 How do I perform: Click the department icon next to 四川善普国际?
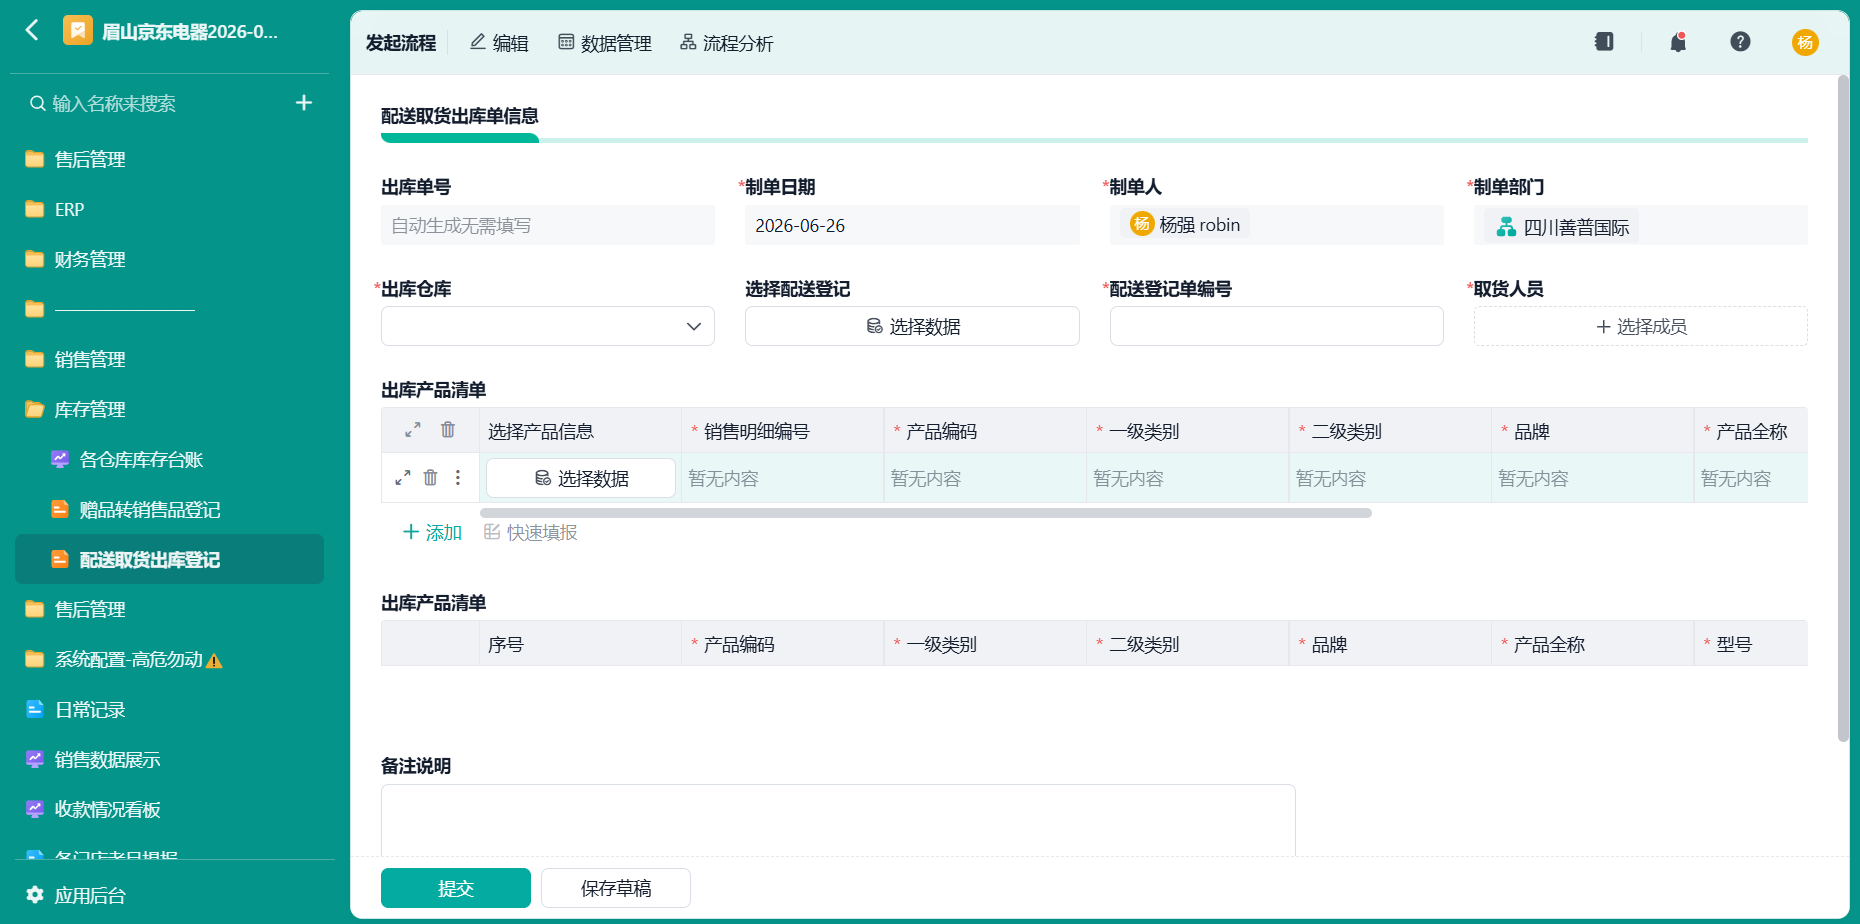click(x=1506, y=227)
